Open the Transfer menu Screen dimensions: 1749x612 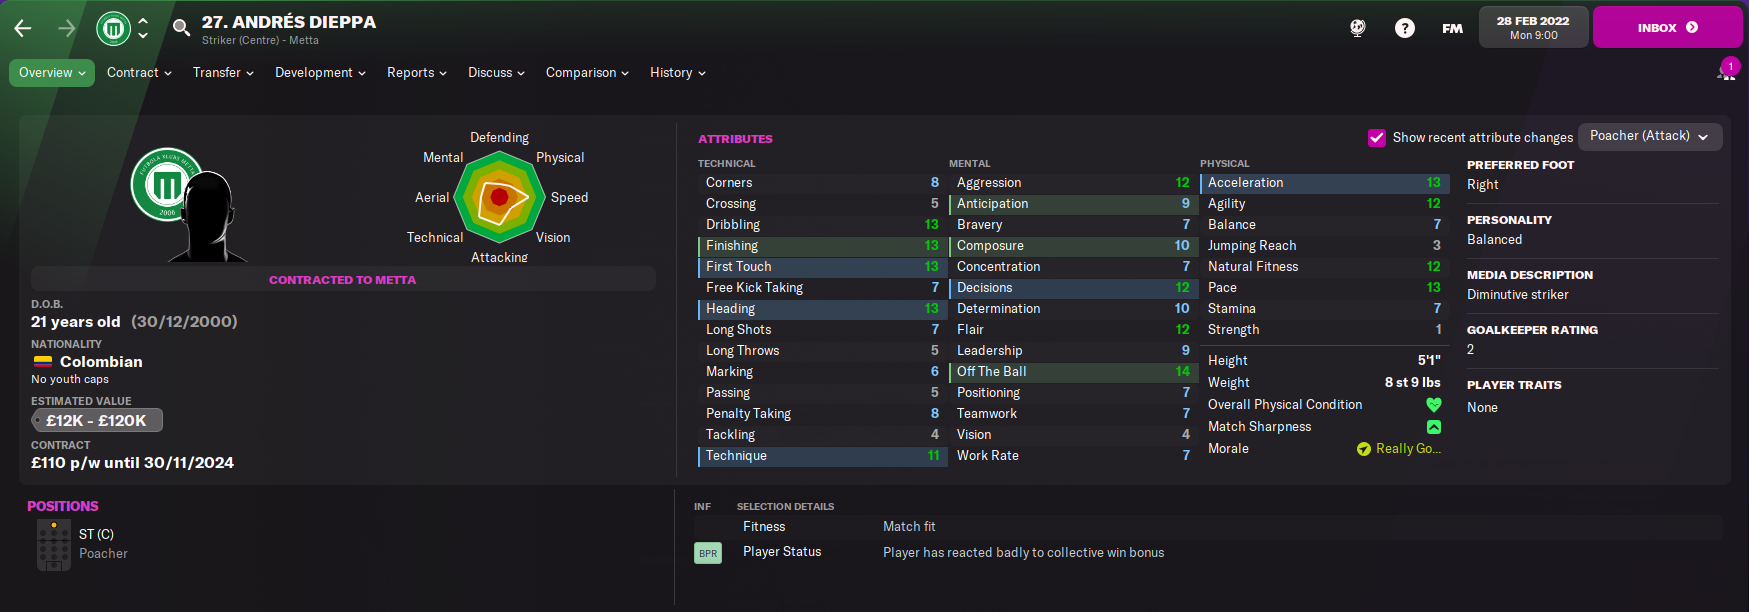[x=223, y=73]
